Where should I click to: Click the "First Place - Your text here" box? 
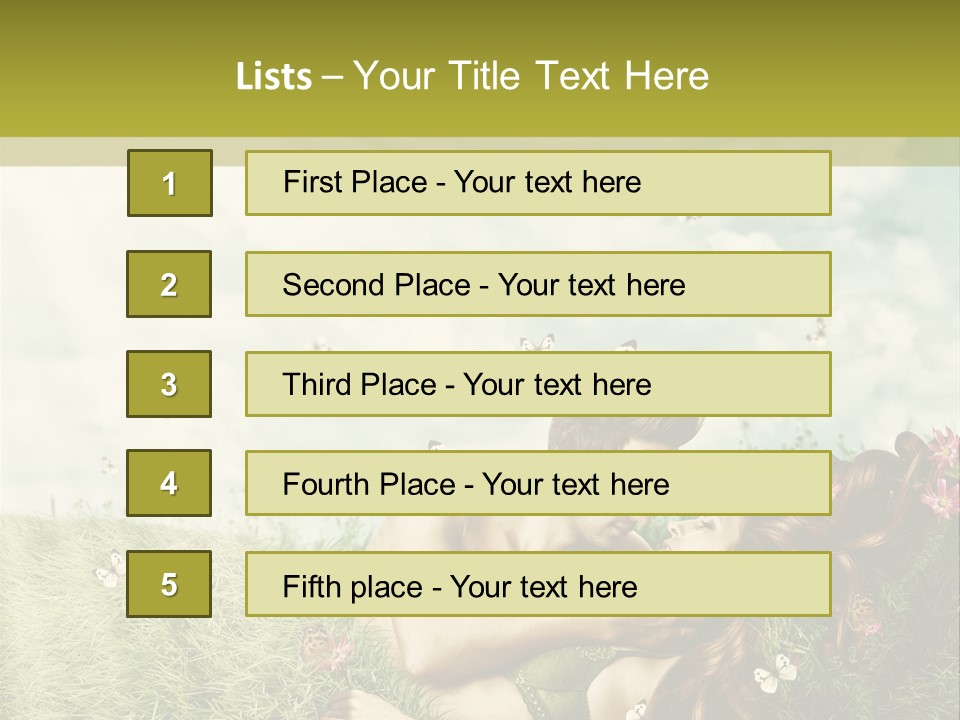click(x=538, y=183)
